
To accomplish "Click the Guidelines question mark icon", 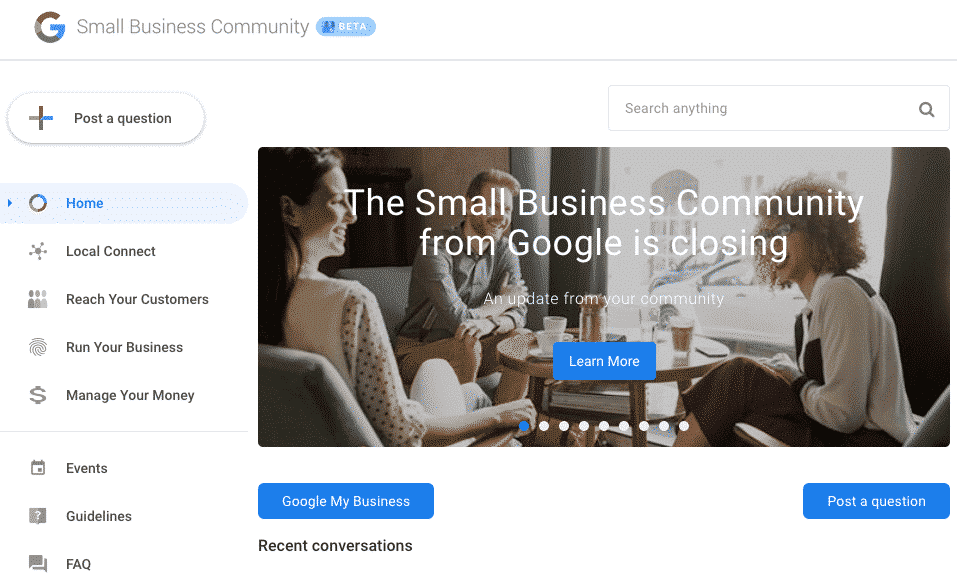I will click(38, 516).
